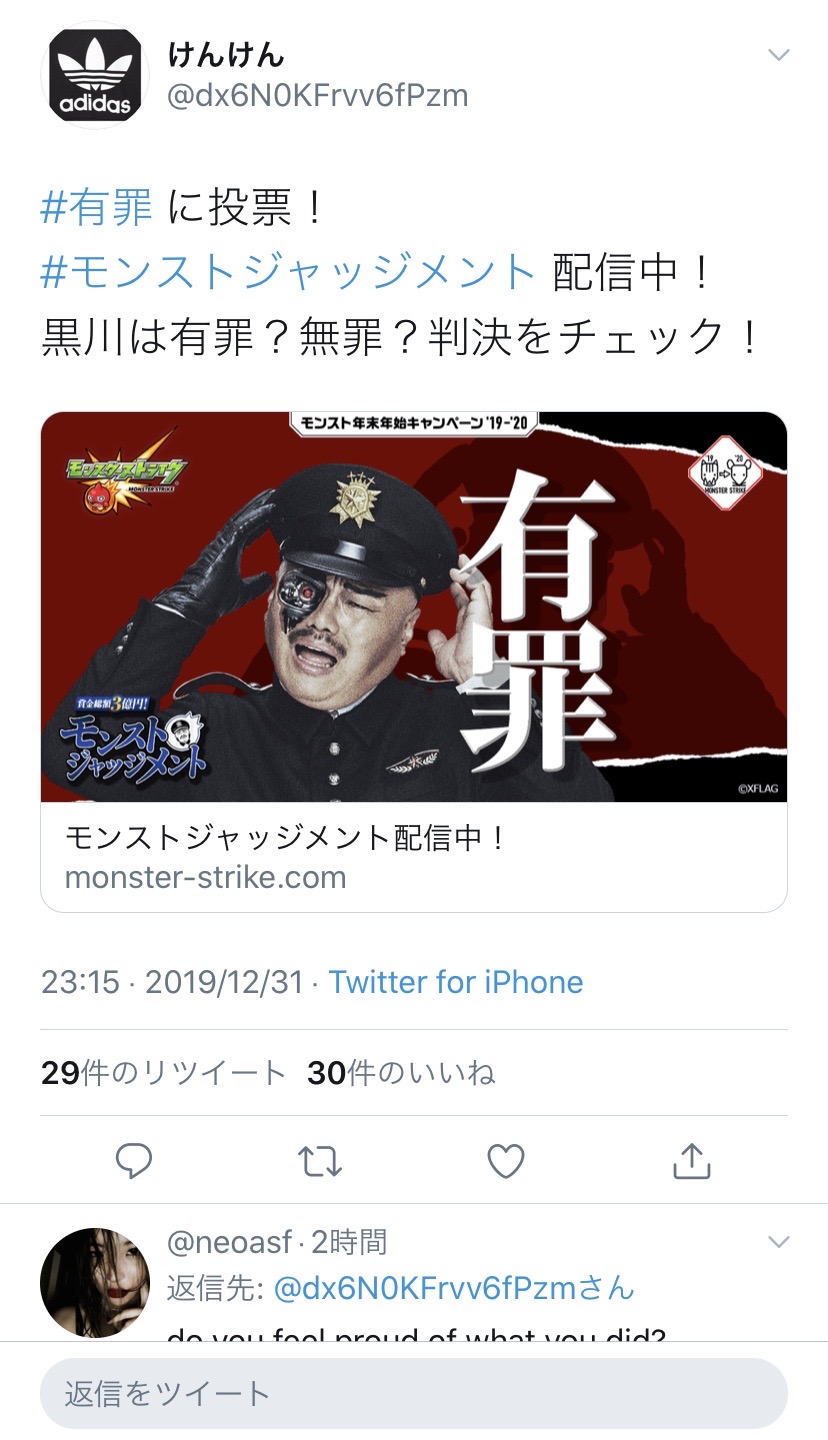The height and width of the screenshot is (1440, 828).
Task: Open the @dx6N0KFrvv6fPzmさん mention in the reply
Action: pos(455,1288)
